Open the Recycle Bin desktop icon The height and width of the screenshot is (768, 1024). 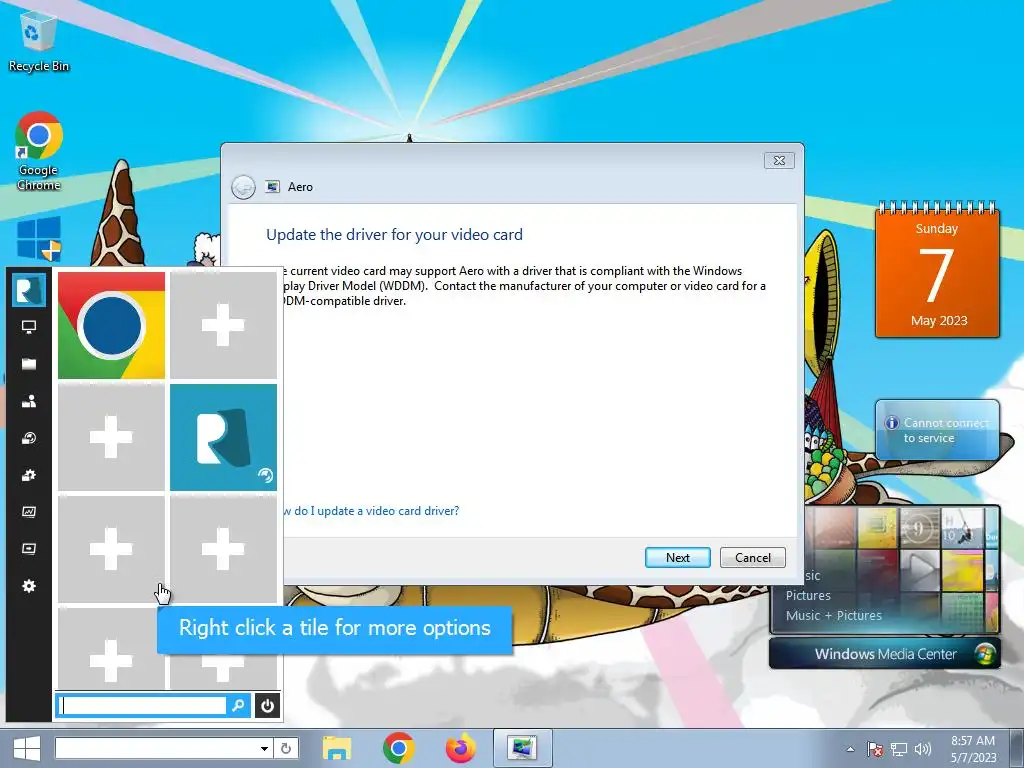click(x=39, y=41)
